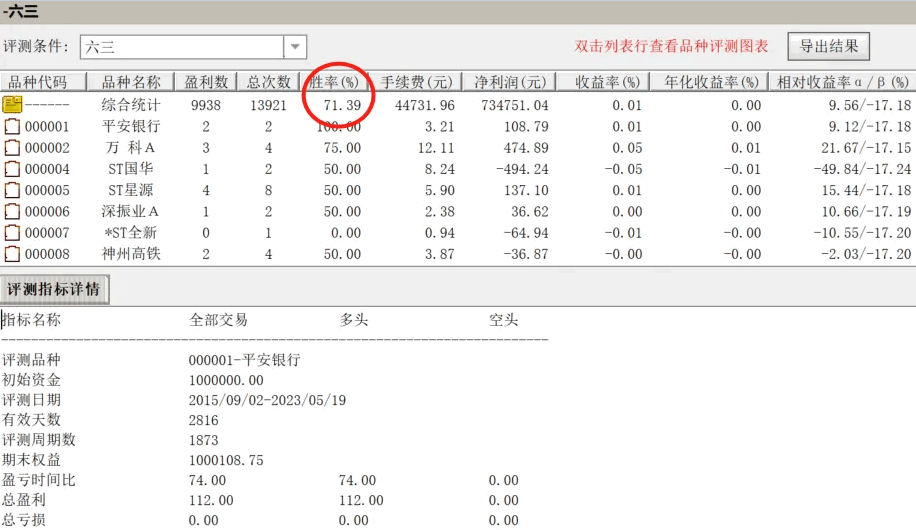Select the 综合统计 row name

coord(131,105)
